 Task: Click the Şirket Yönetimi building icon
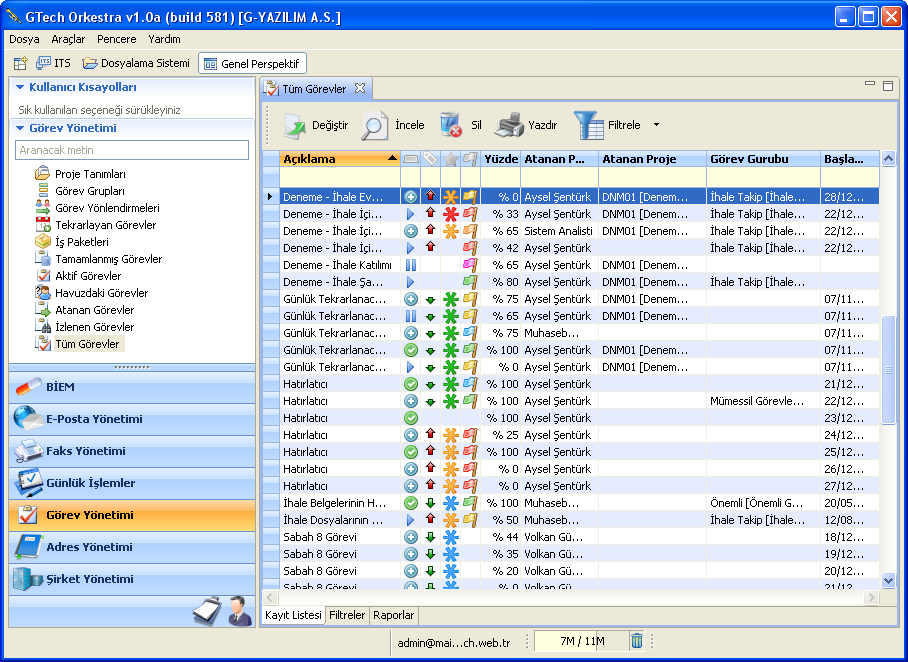(28, 579)
